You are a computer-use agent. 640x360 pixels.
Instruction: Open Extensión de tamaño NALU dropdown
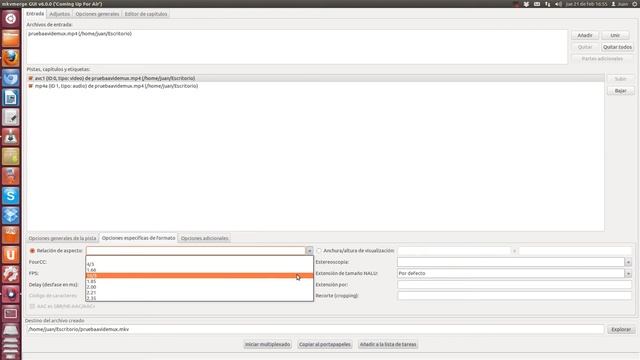pyautogui.click(x=628, y=273)
